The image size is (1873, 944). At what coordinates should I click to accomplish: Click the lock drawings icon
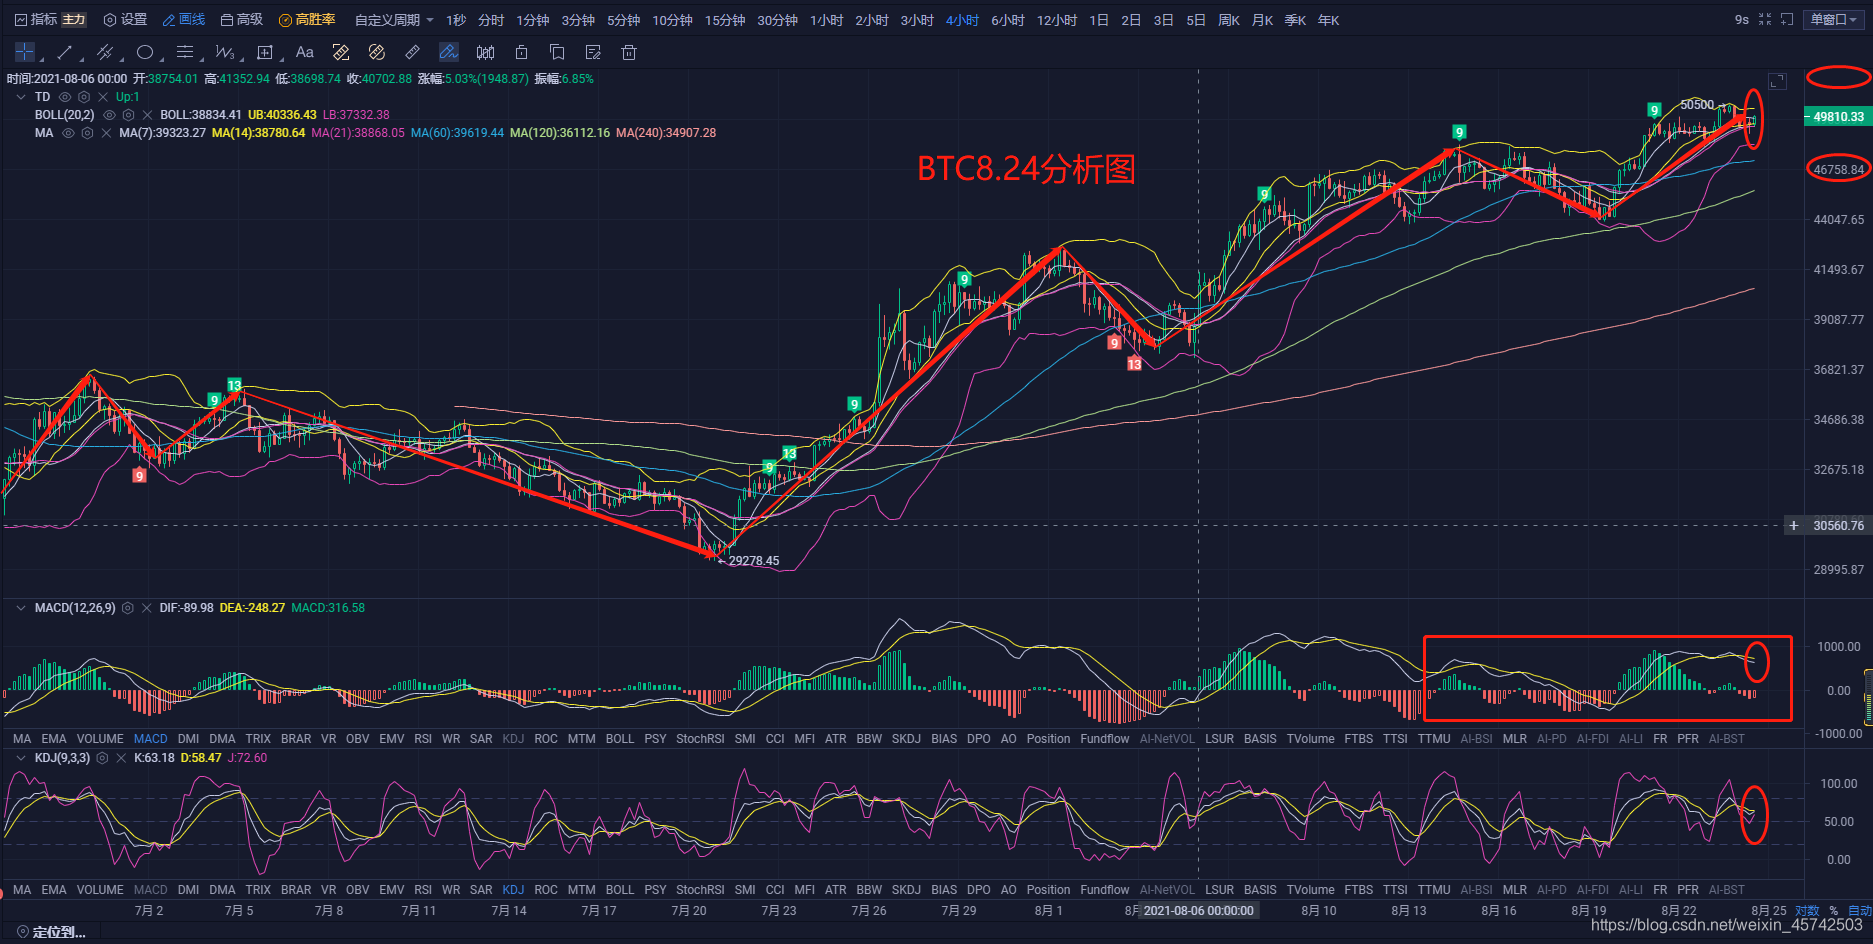tap(521, 52)
